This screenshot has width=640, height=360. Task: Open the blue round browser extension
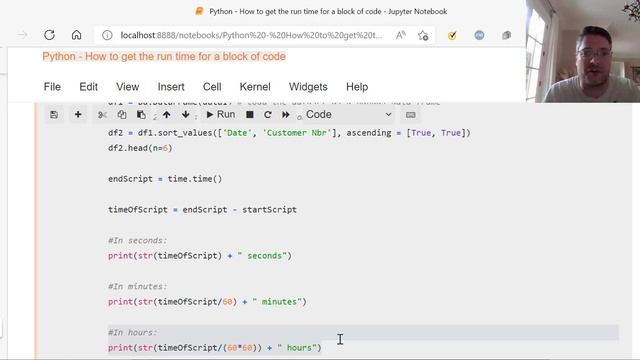(x=479, y=36)
